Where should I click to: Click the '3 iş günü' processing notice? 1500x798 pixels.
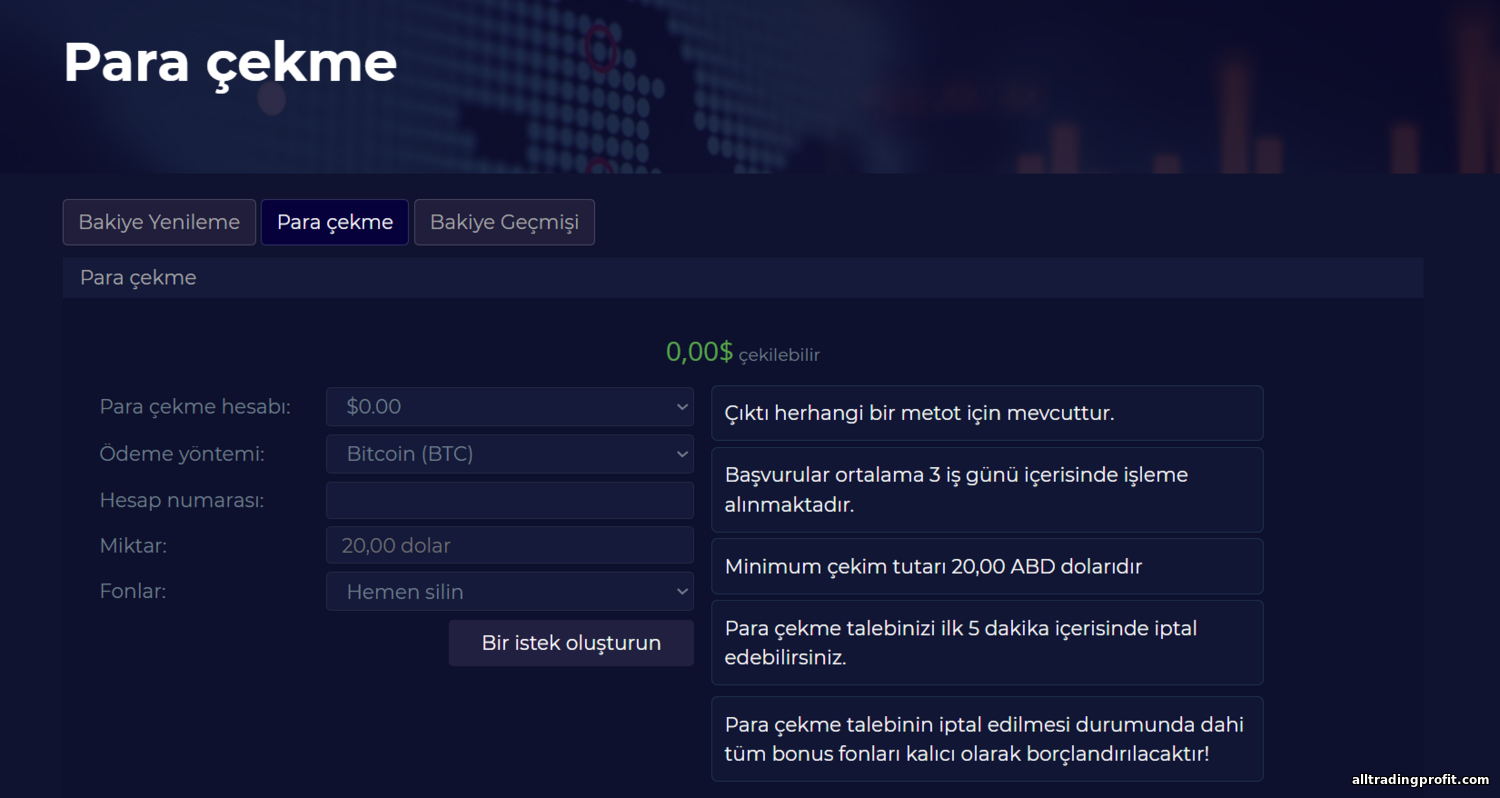[986, 489]
